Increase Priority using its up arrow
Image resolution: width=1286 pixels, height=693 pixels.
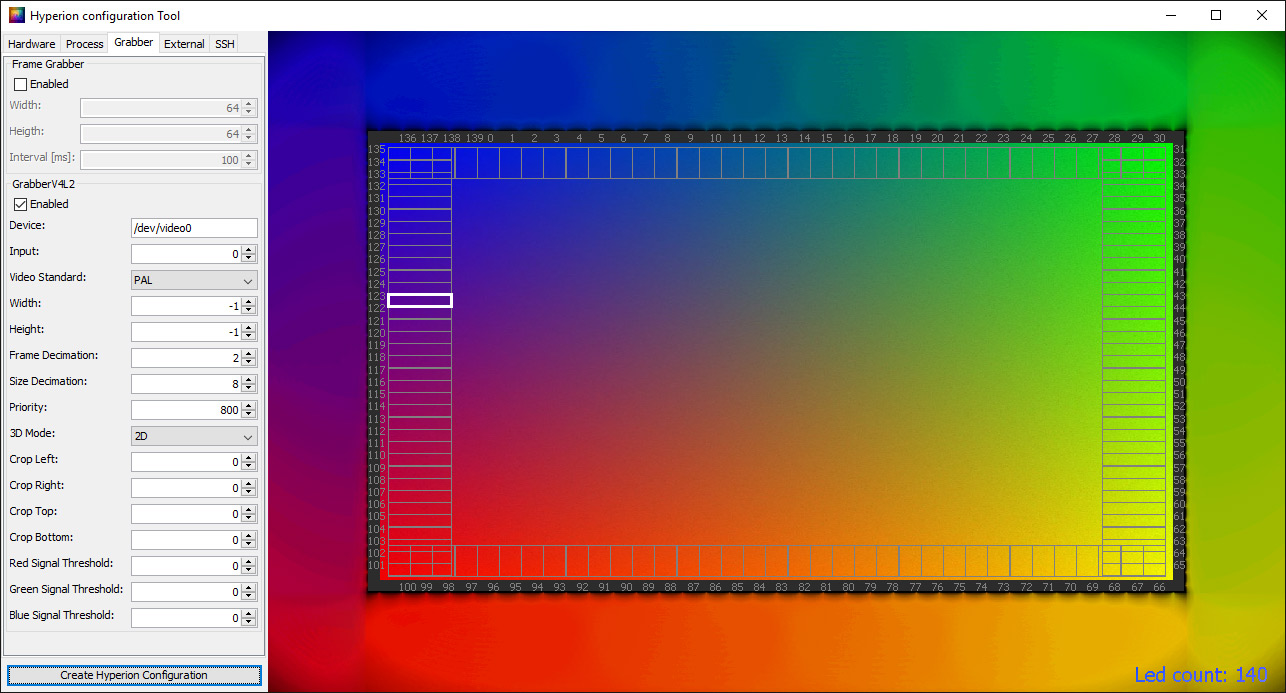pyautogui.click(x=249, y=406)
